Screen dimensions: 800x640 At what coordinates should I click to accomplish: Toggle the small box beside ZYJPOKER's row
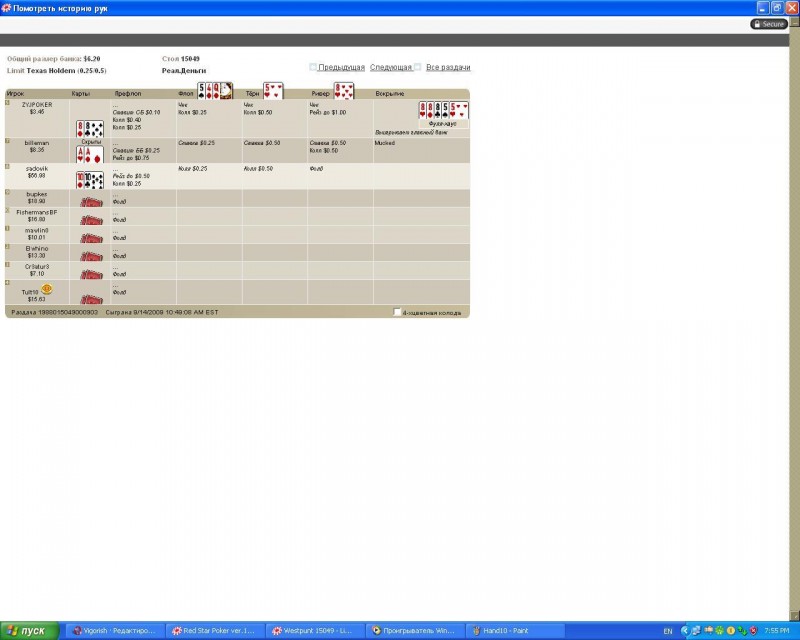point(8,103)
